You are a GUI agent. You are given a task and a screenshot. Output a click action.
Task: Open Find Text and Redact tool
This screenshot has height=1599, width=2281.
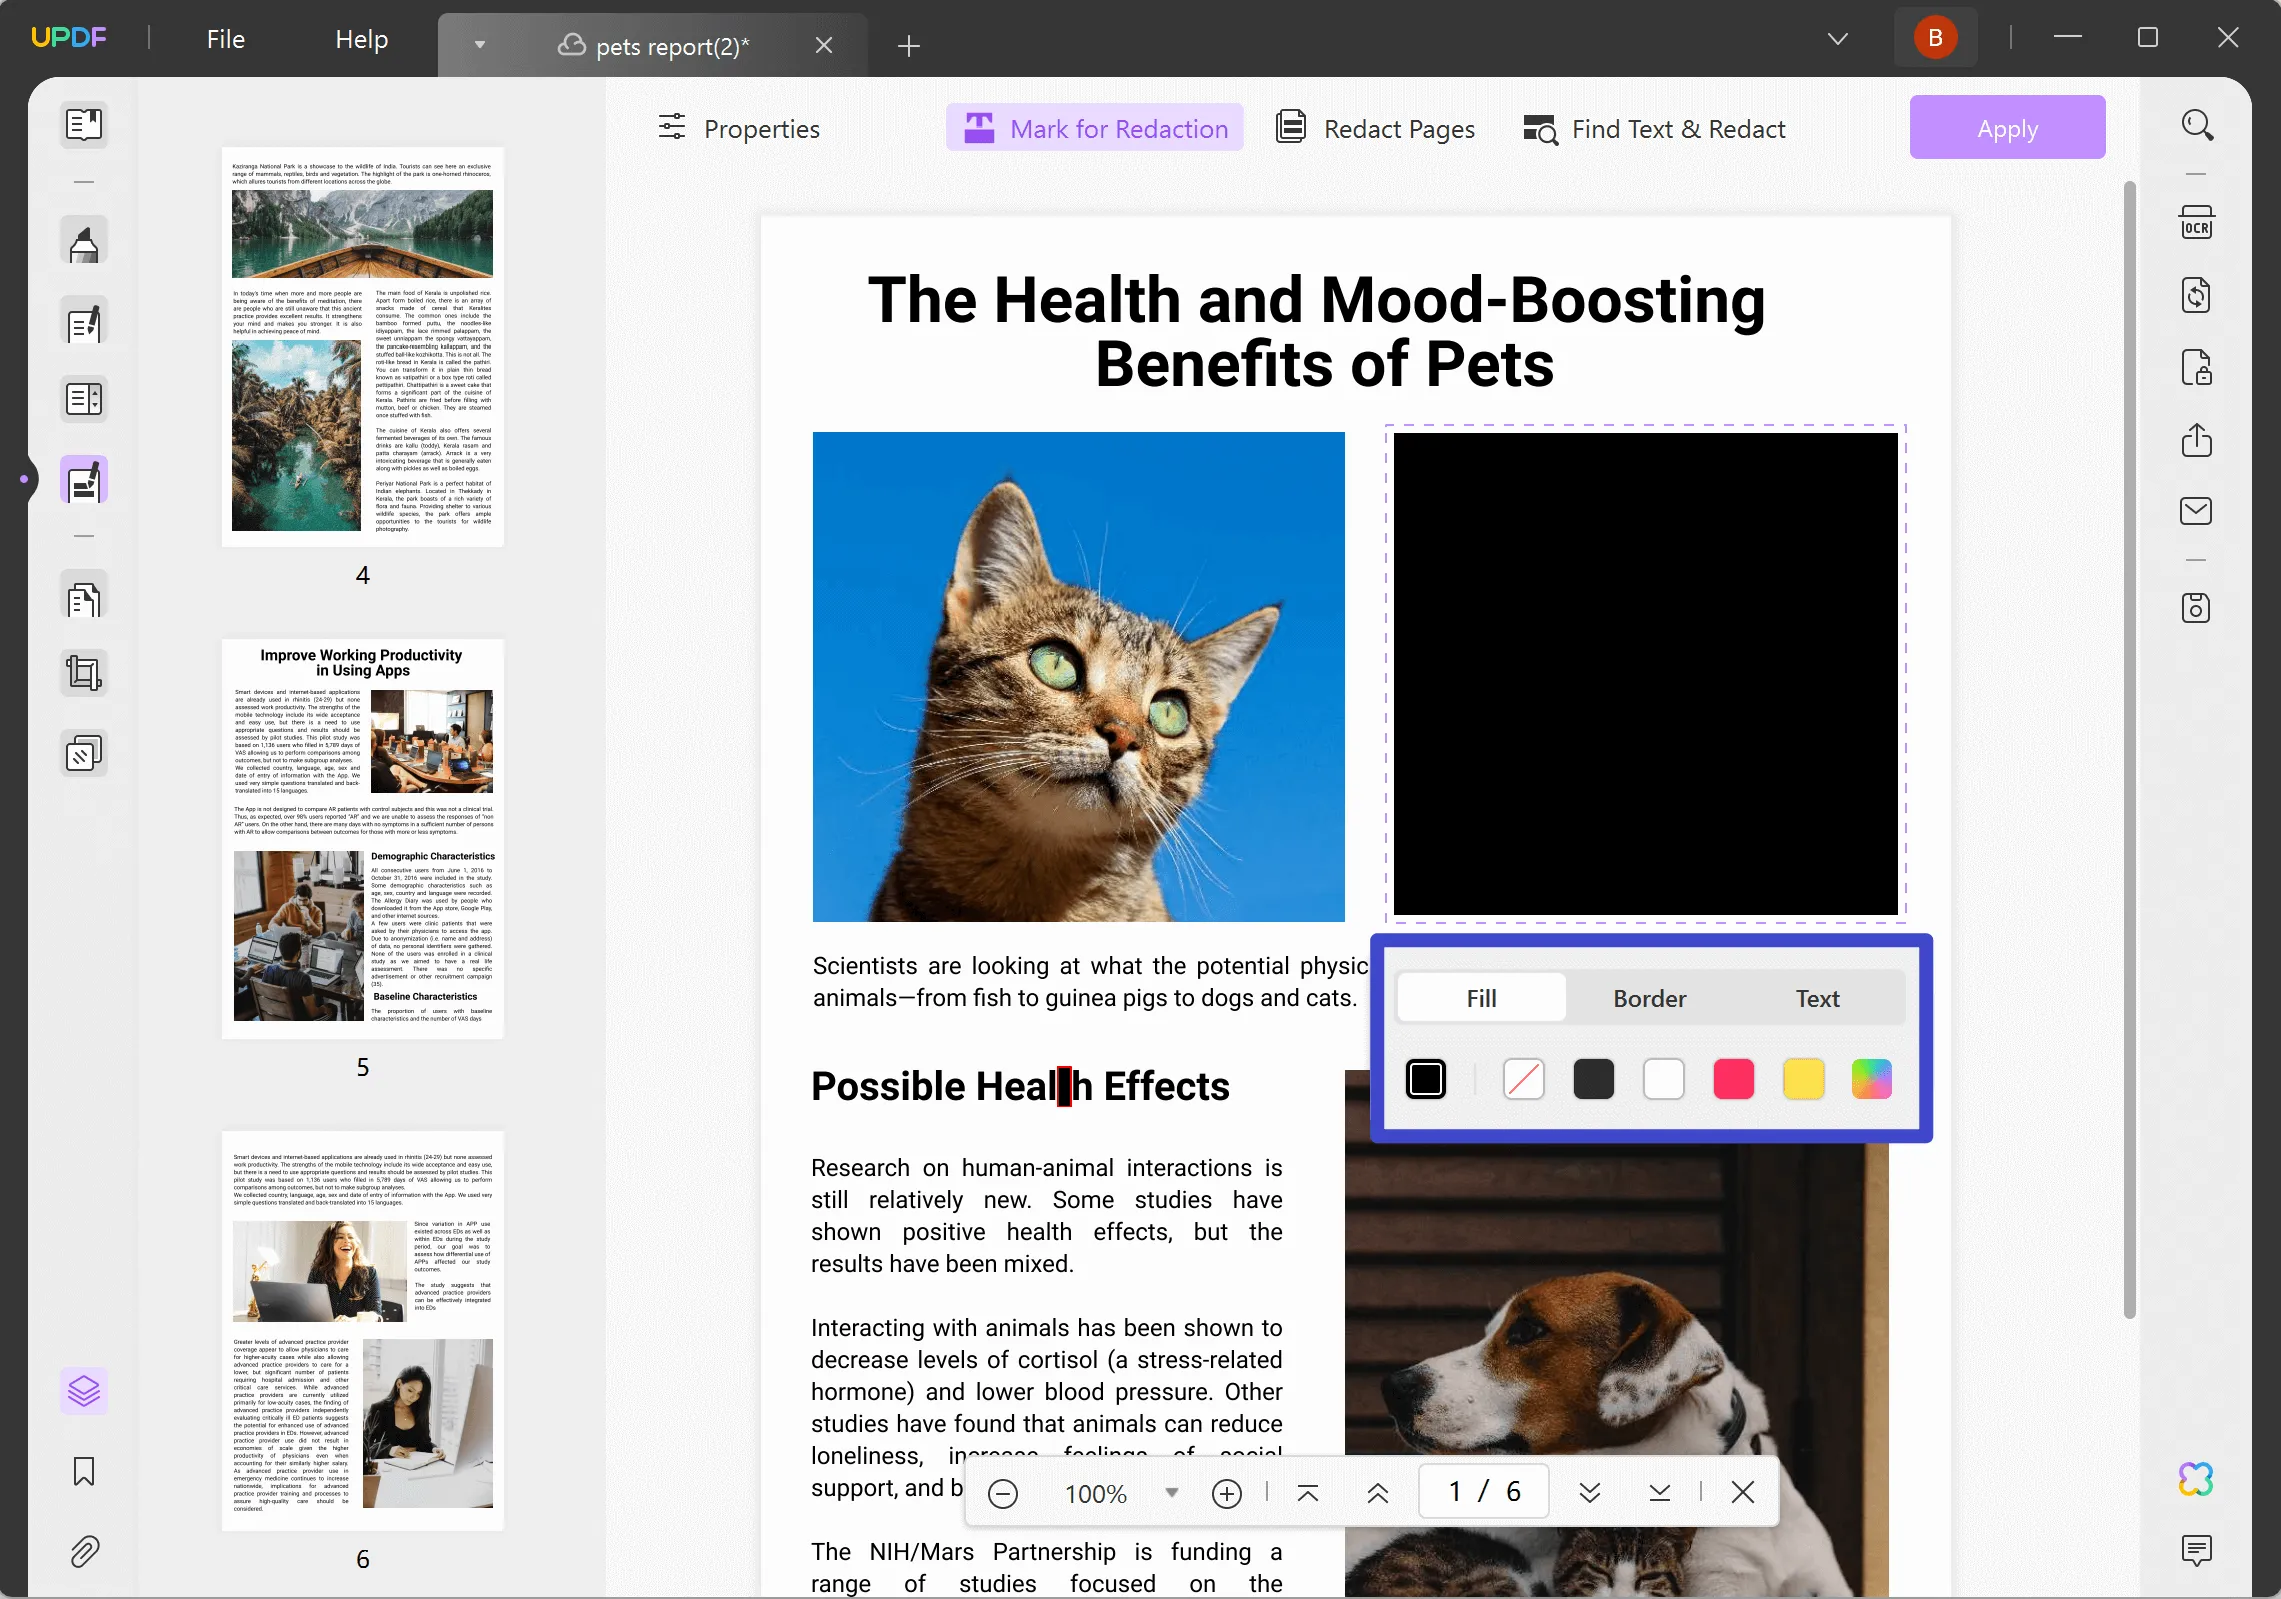coord(1654,128)
